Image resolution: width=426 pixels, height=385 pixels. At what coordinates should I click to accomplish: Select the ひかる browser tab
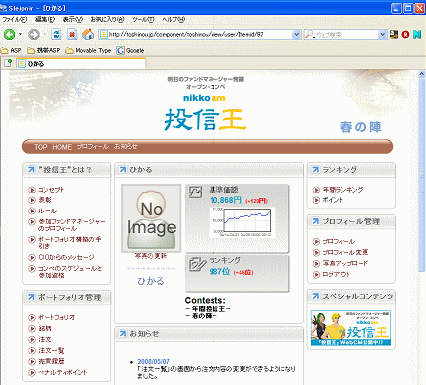(x=81, y=63)
